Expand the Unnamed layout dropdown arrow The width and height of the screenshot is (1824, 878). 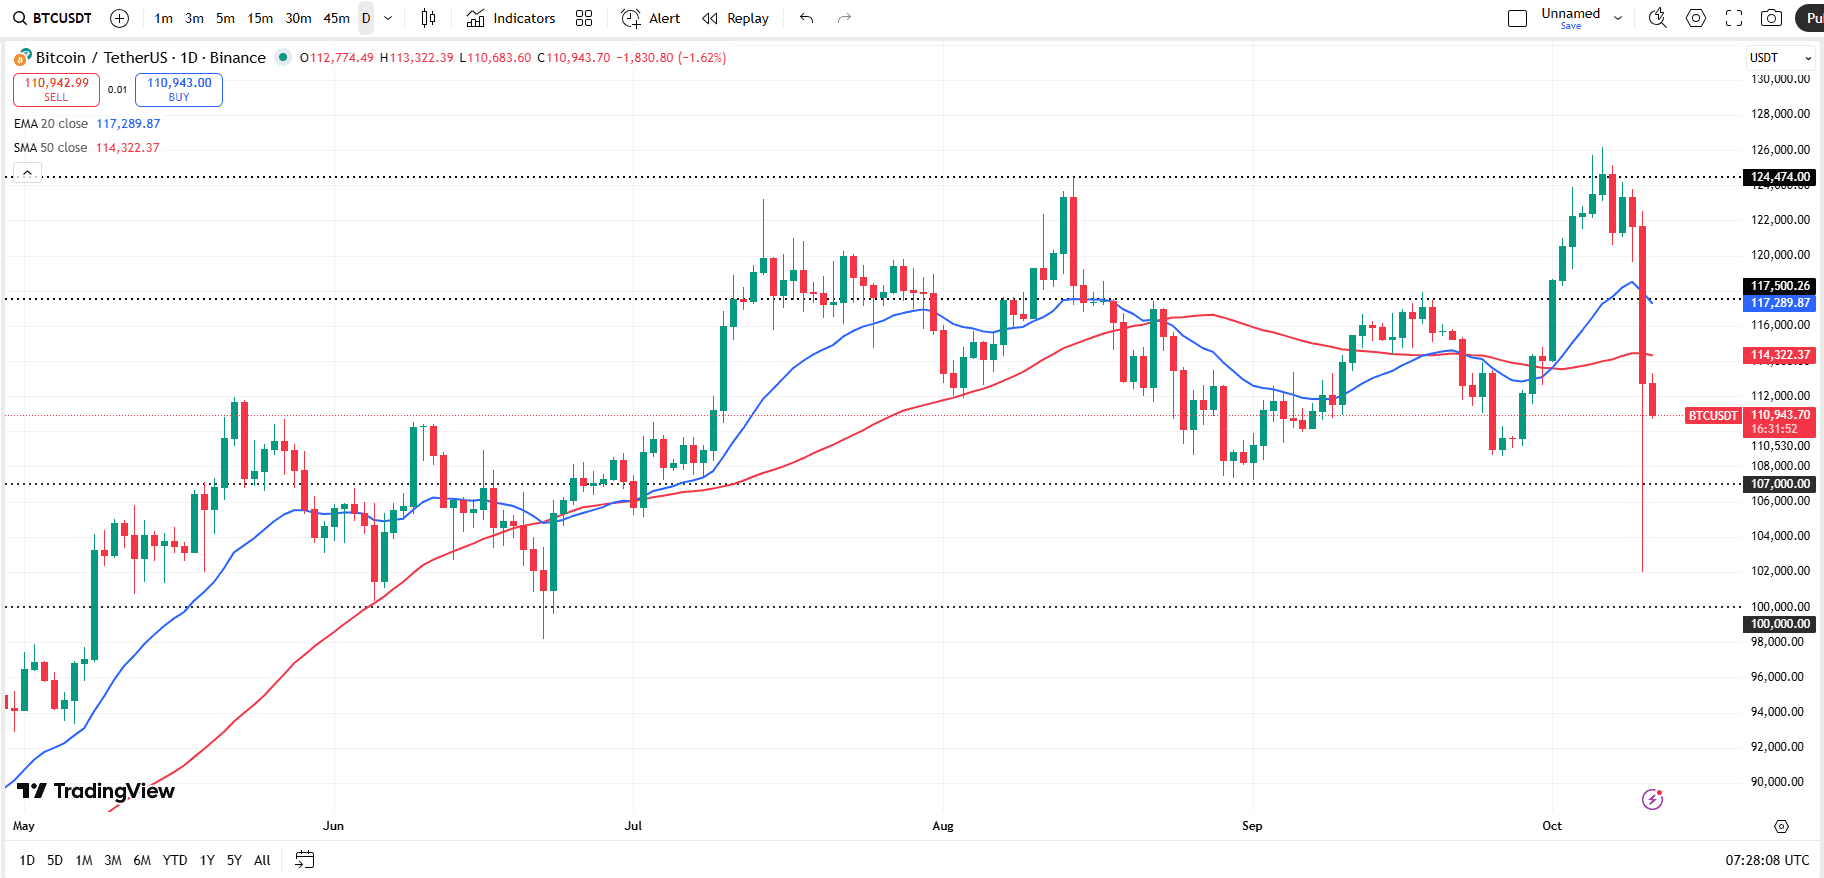[1618, 18]
